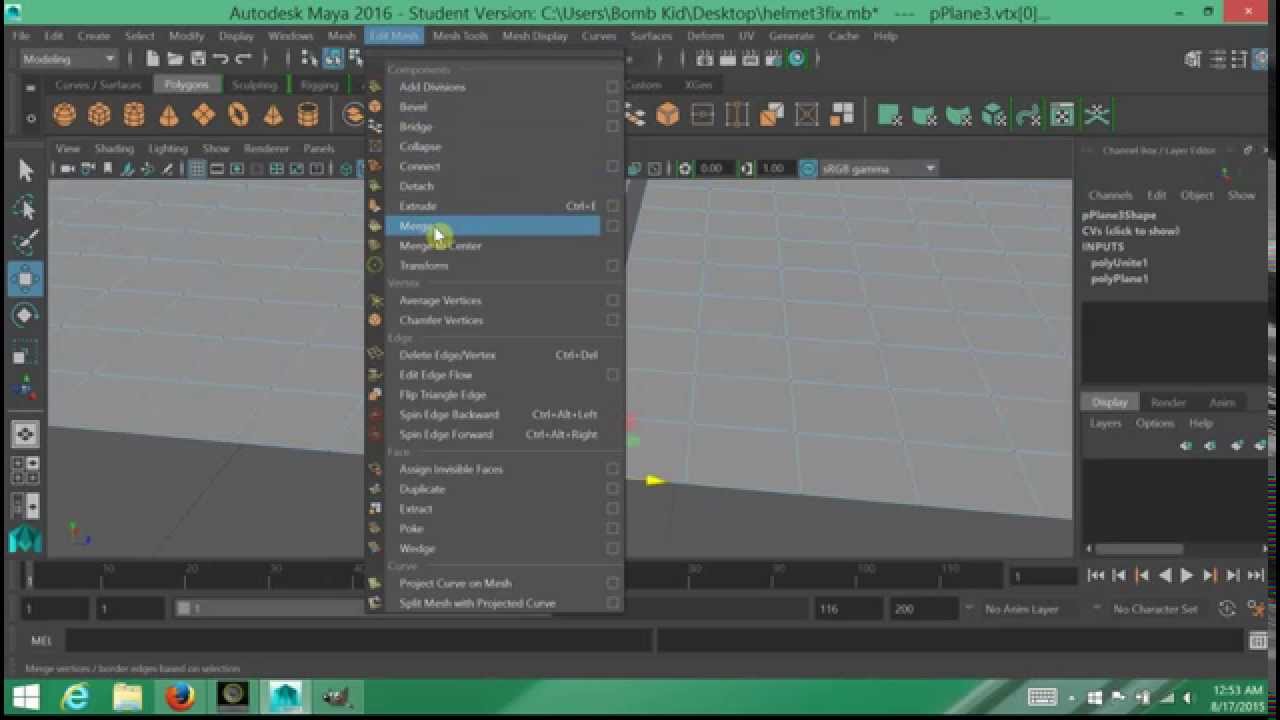This screenshot has width=1280, height=720.
Task: Click the save scene disk icon
Action: [197, 59]
